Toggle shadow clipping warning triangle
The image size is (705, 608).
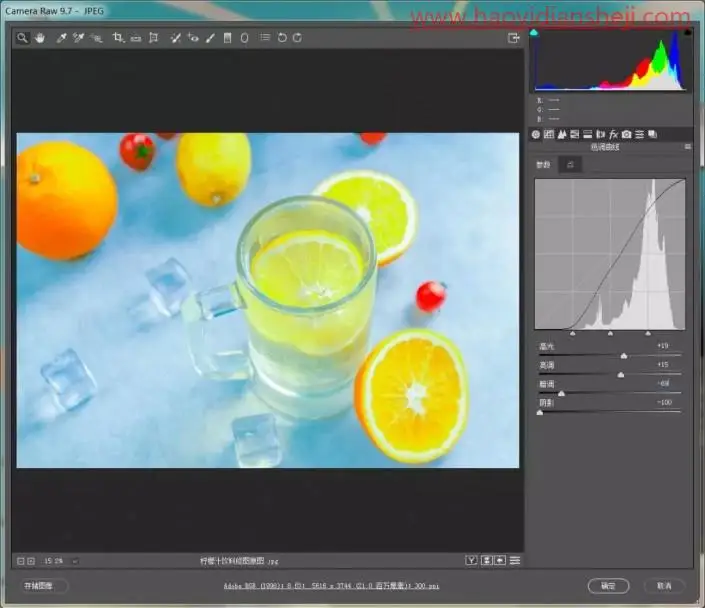click(534, 32)
